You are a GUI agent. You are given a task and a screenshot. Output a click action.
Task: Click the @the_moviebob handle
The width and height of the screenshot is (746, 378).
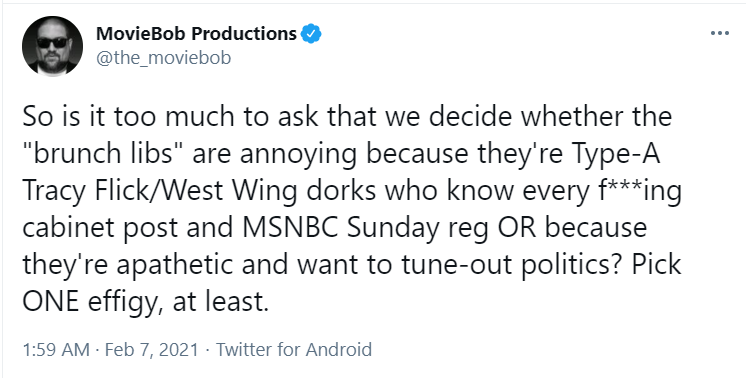164,58
